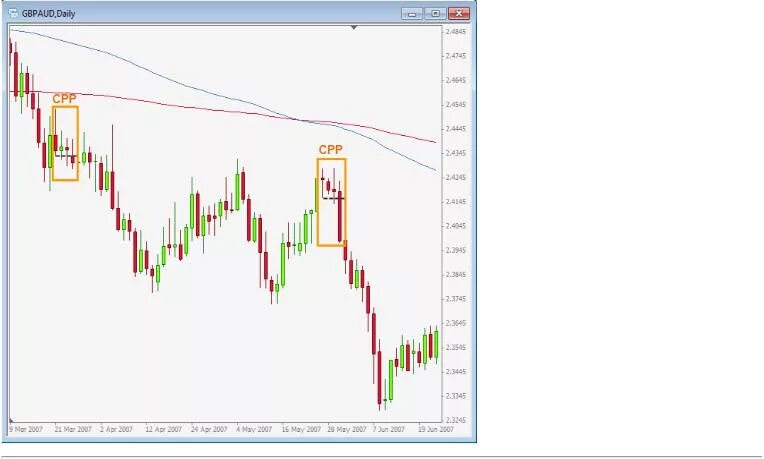Click the GBPAUD chart window icon
Viewport: 764px width, 459px height.
tap(14, 14)
